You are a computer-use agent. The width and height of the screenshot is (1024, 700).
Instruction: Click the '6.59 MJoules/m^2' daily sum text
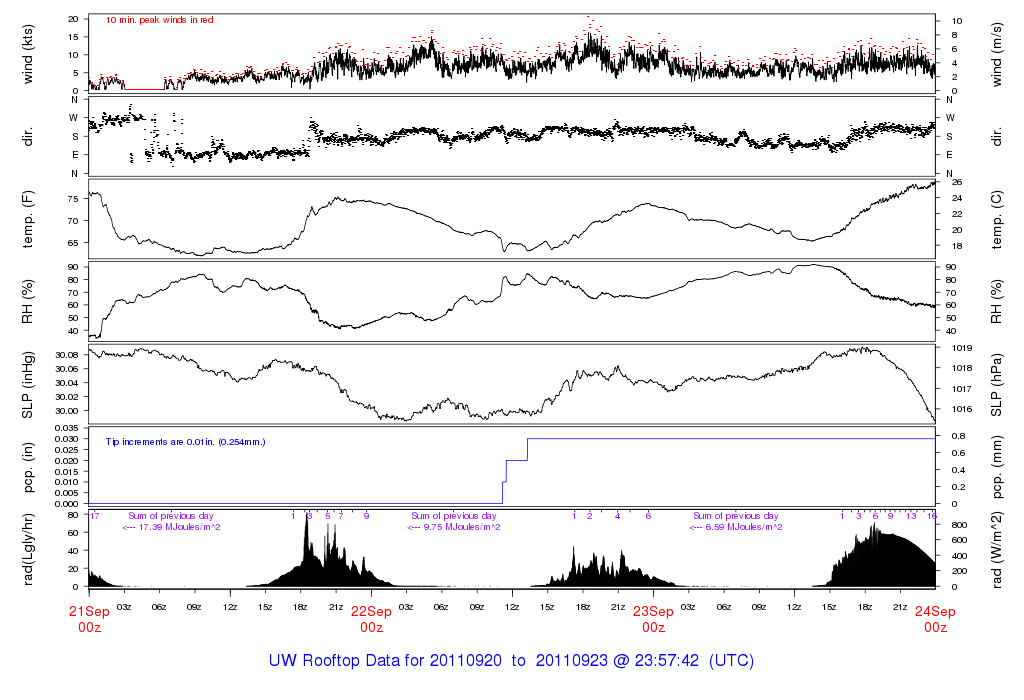pos(744,527)
